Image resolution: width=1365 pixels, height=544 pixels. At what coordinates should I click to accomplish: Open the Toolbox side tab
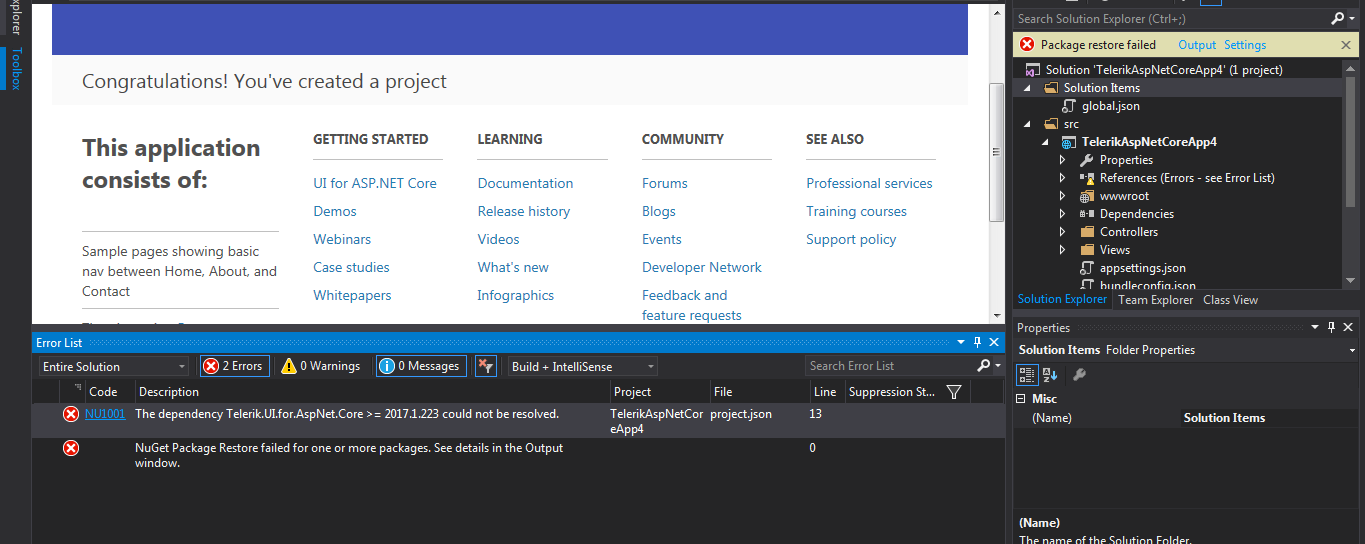16,68
